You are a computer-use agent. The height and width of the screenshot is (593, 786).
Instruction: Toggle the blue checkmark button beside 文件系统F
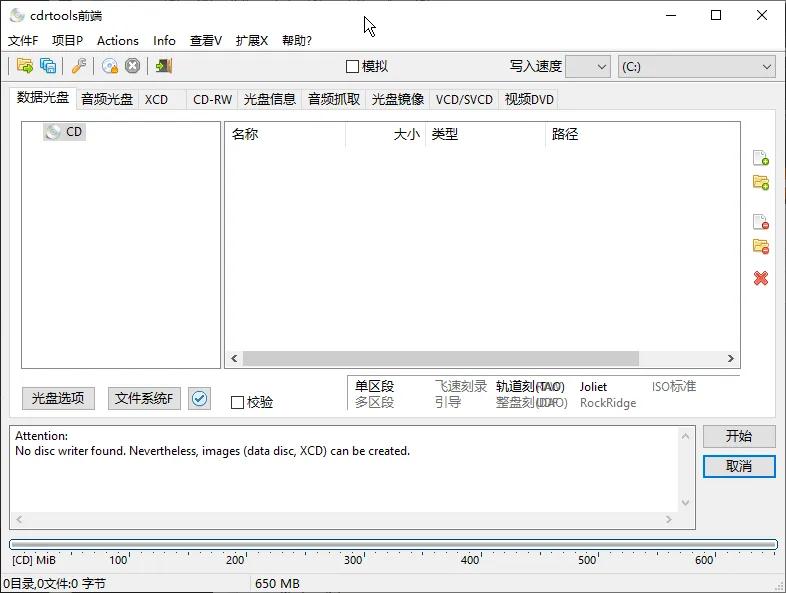point(200,398)
